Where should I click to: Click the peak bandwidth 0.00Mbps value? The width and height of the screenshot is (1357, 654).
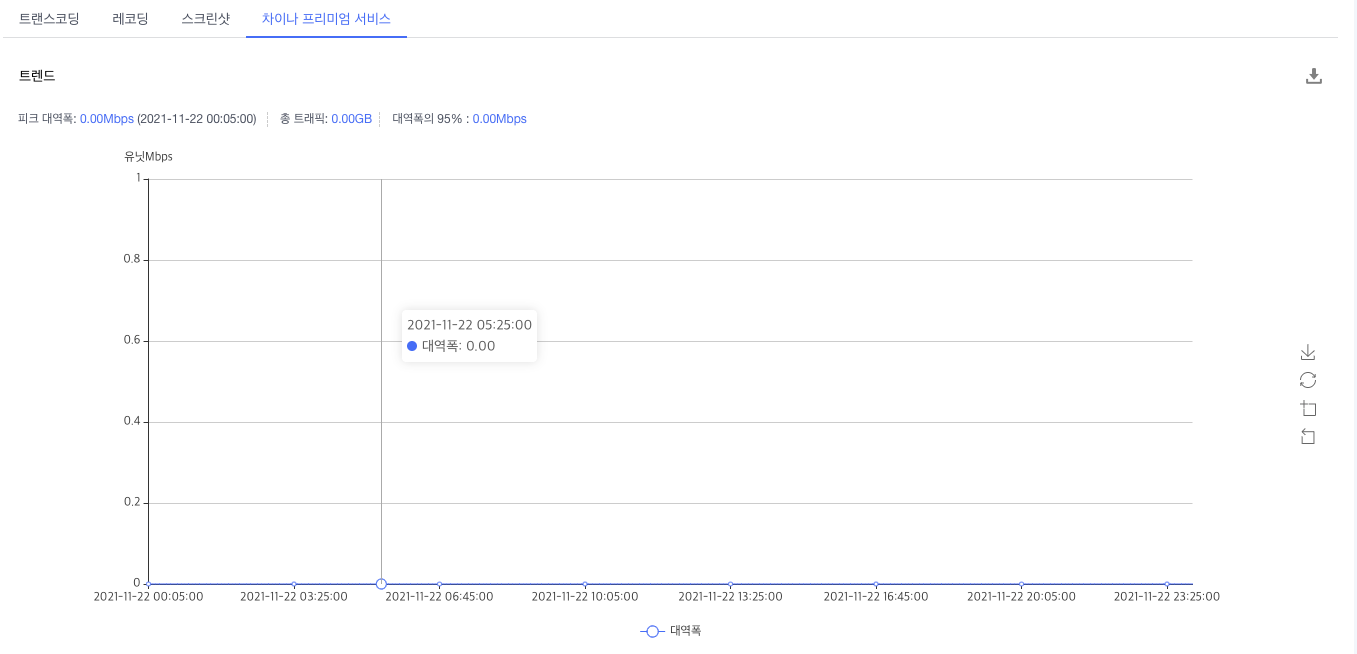pos(106,119)
